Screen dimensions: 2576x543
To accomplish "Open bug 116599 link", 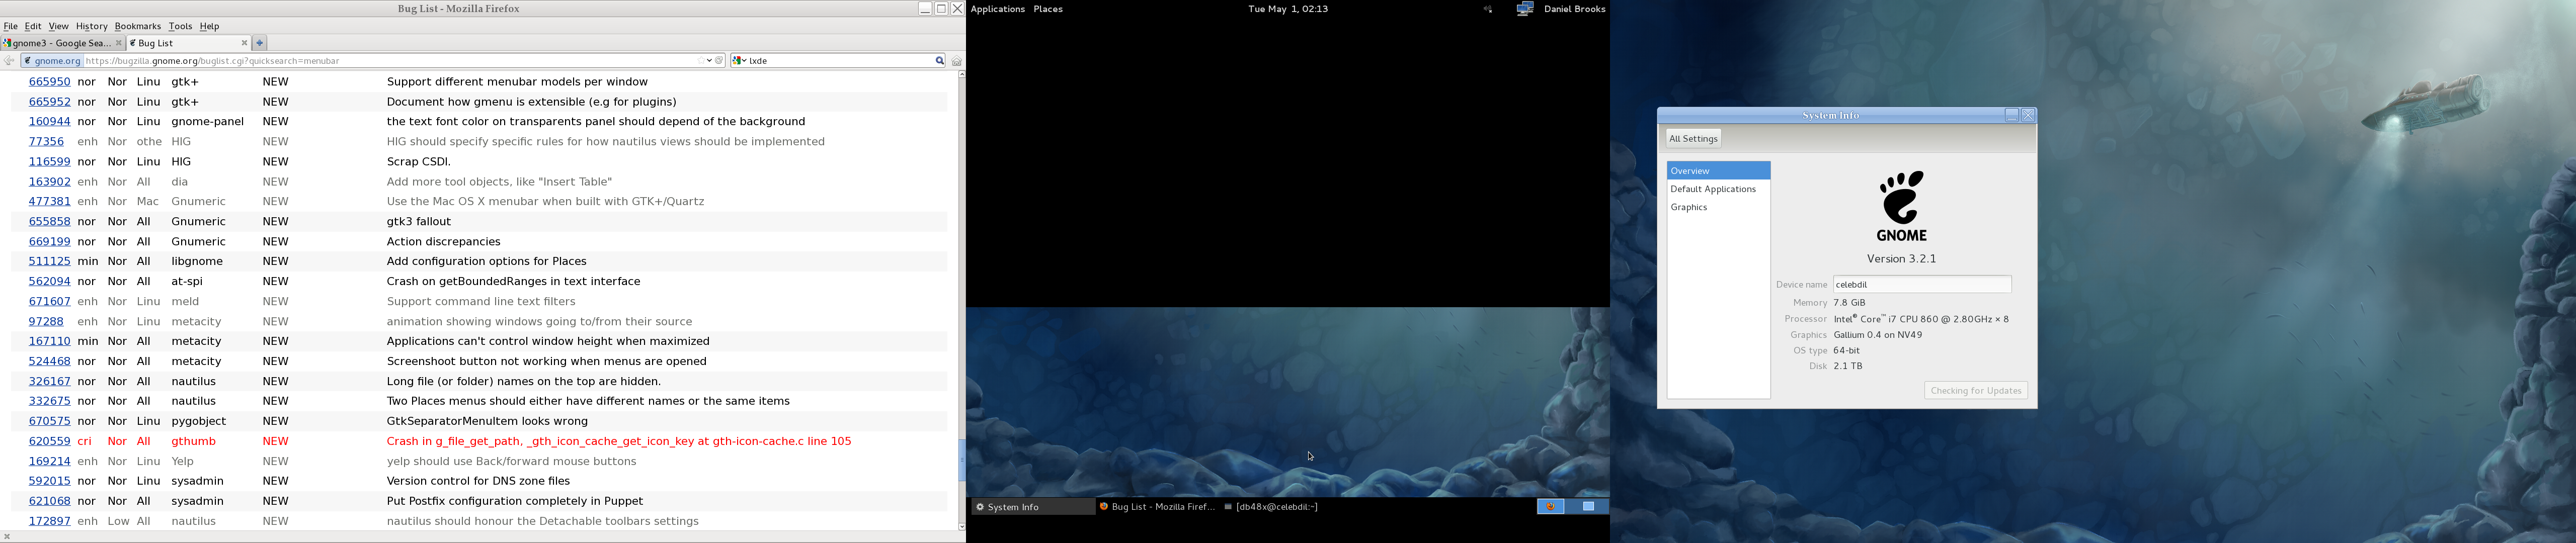I will click(50, 162).
